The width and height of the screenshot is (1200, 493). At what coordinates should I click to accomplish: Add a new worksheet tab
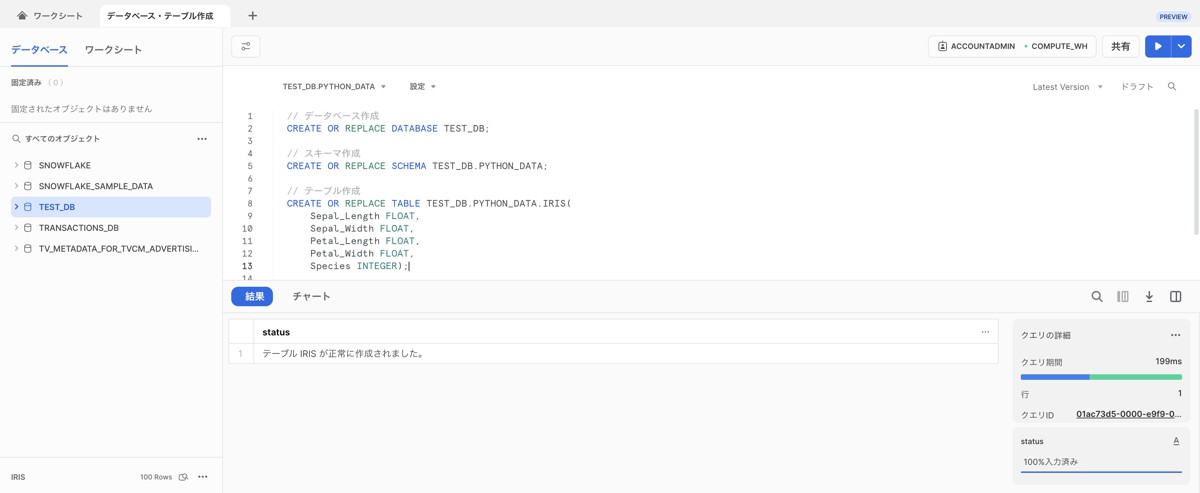tap(252, 16)
